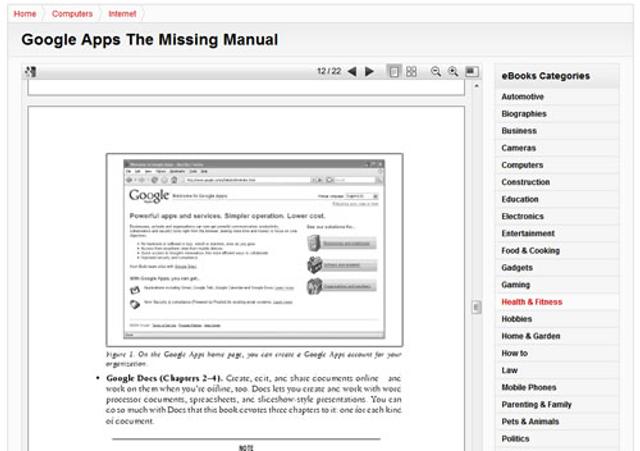This screenshot has width=640, height=451.
Task: Click the Google Apps screenshot figure
Action: (254, 250)
